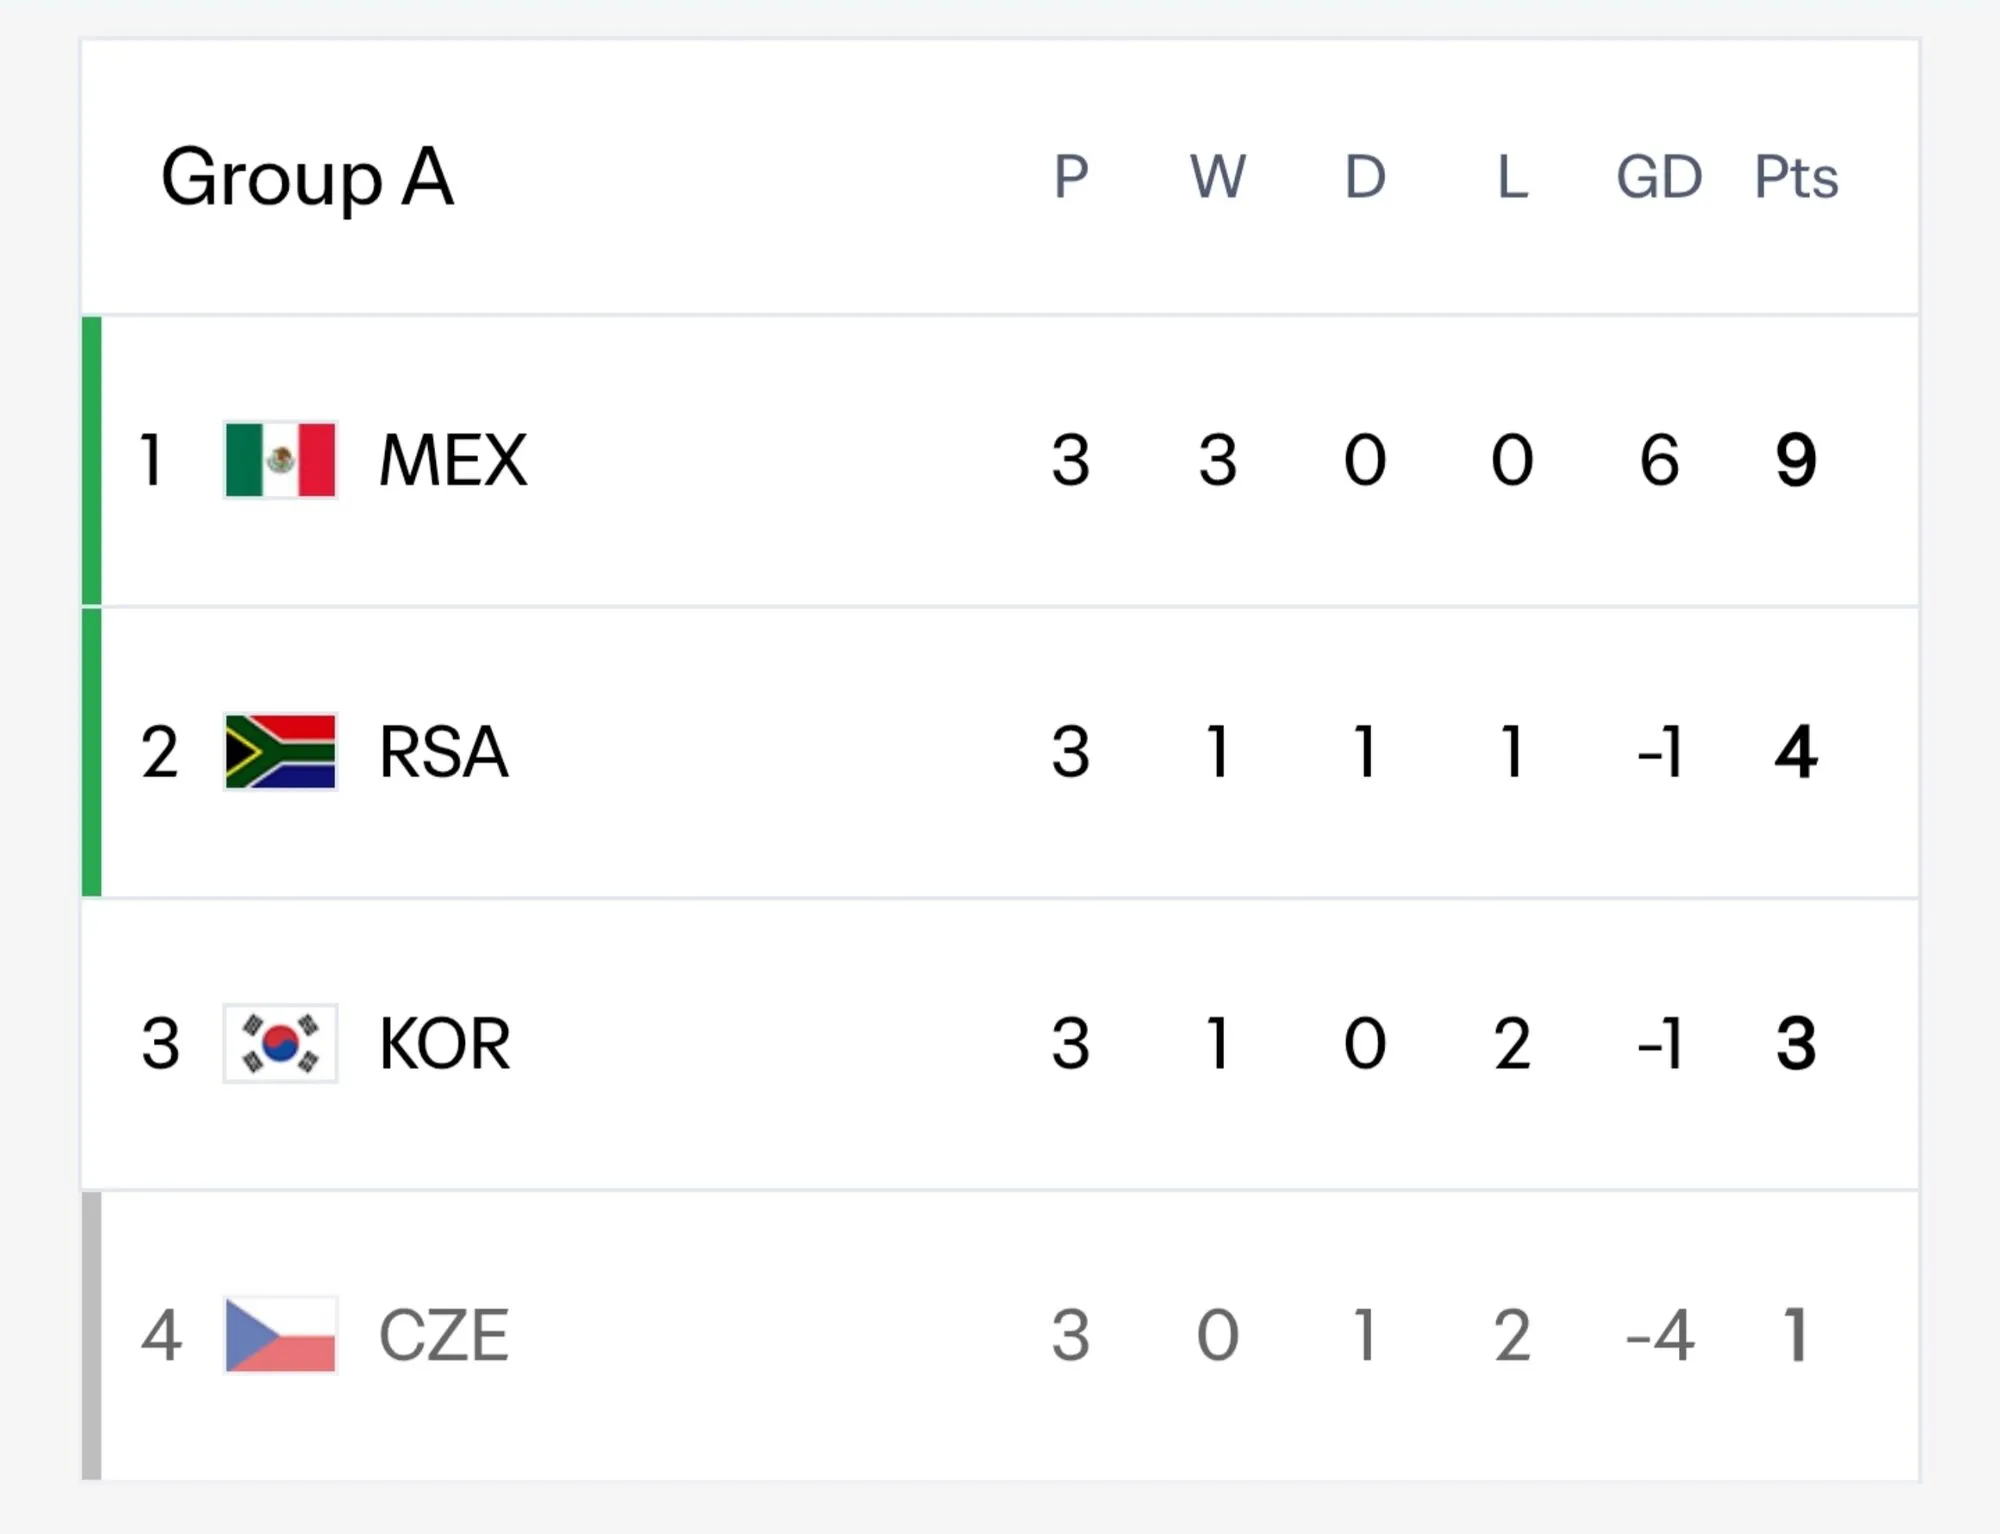Image resolution: width=2000 pixels, height=1534 pixels.
Task: Select the KOR team name
Action: (x=445, y=1043)
